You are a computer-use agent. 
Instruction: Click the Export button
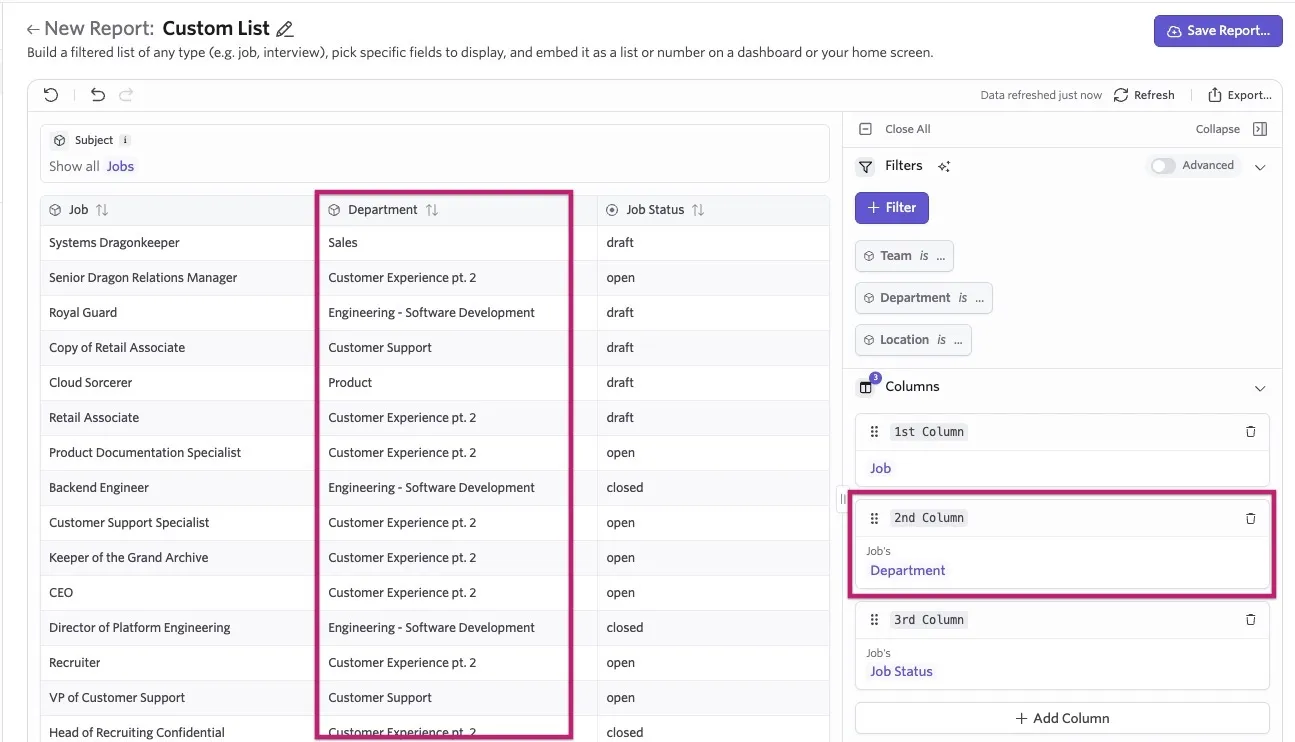pos(1240,95)
